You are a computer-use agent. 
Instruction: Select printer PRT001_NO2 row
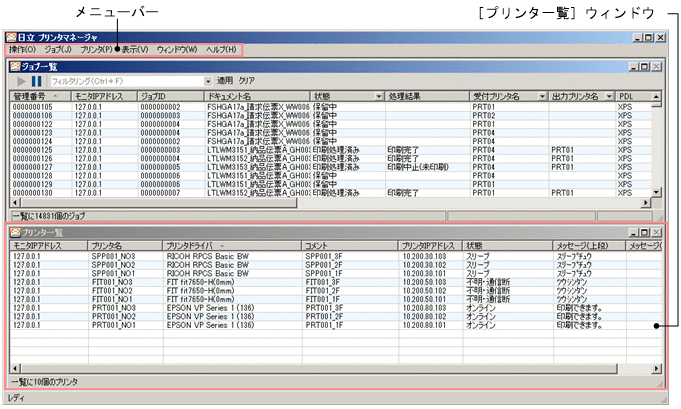336,317
